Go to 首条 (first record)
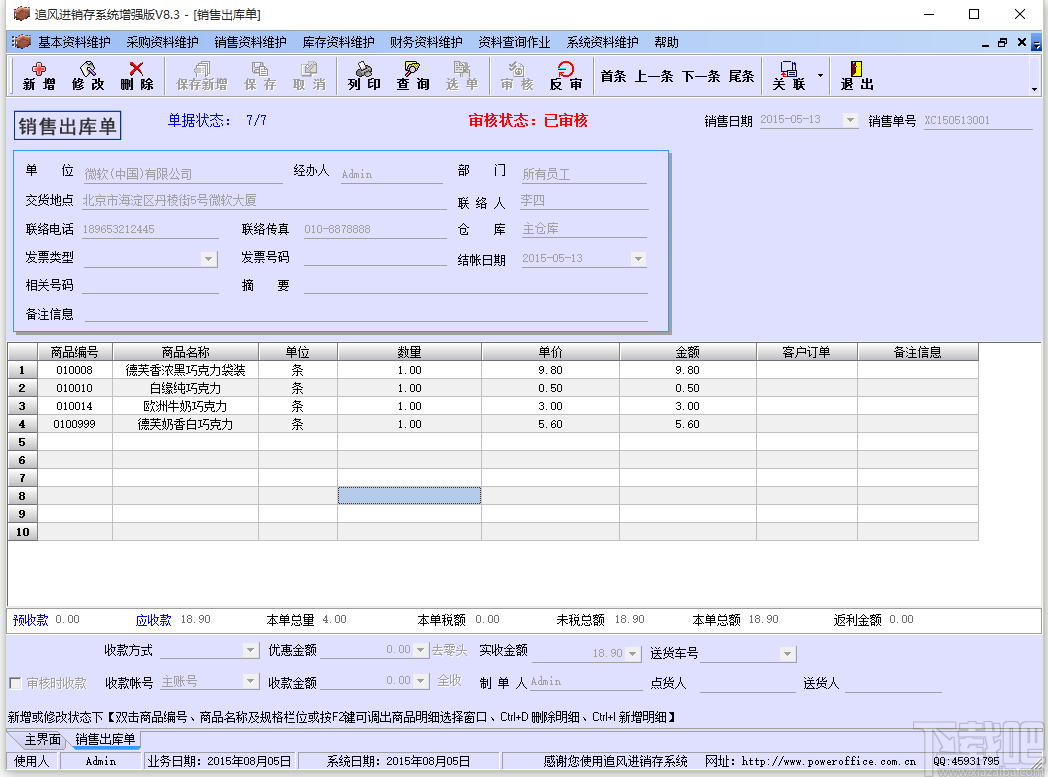1048x777 pixels. point(613,76)
